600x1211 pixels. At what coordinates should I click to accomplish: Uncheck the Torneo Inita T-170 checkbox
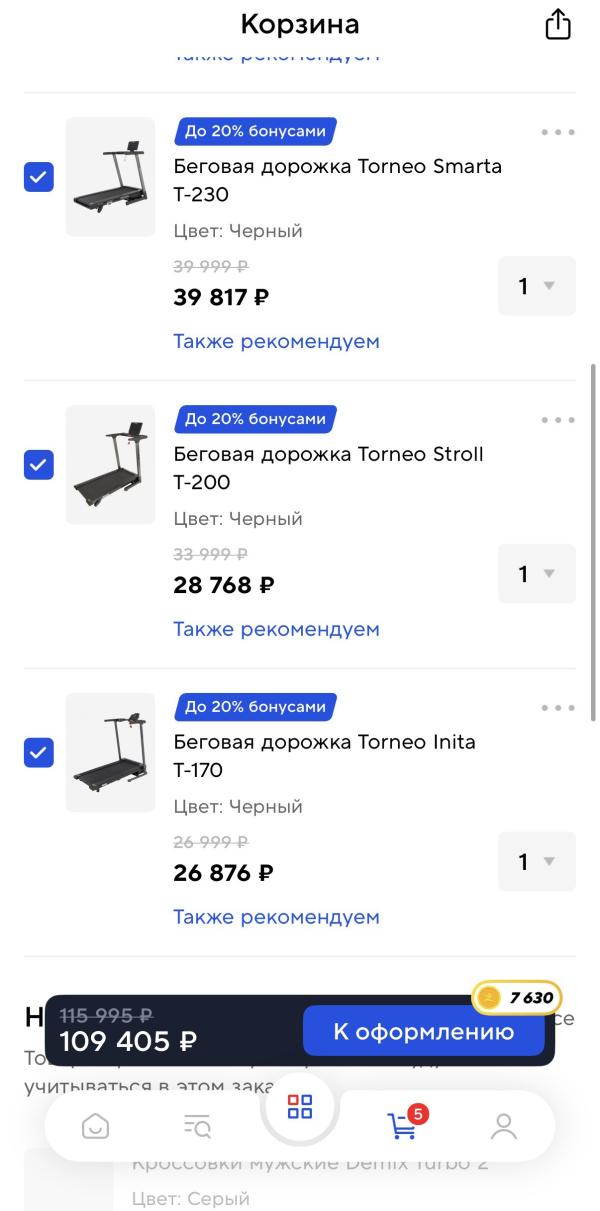(39, 753)
